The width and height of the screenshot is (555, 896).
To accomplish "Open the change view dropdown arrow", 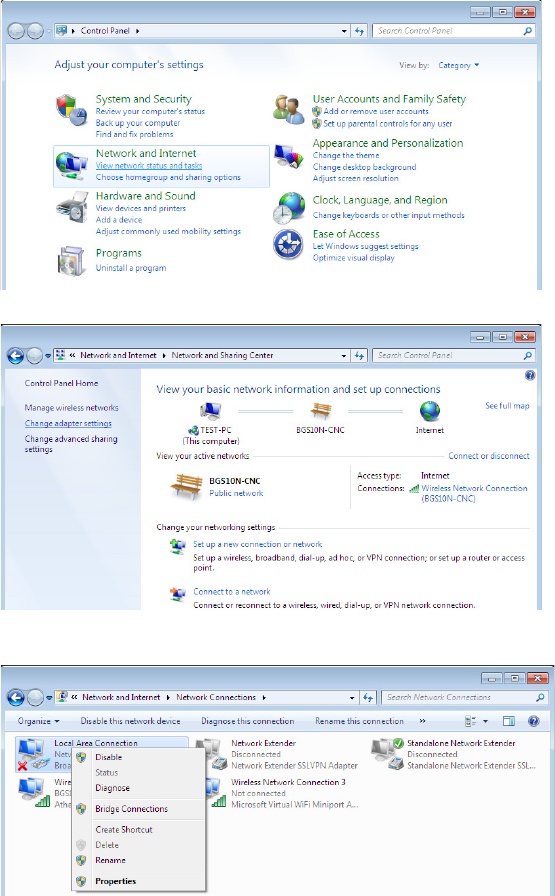I will pos(485,721).
